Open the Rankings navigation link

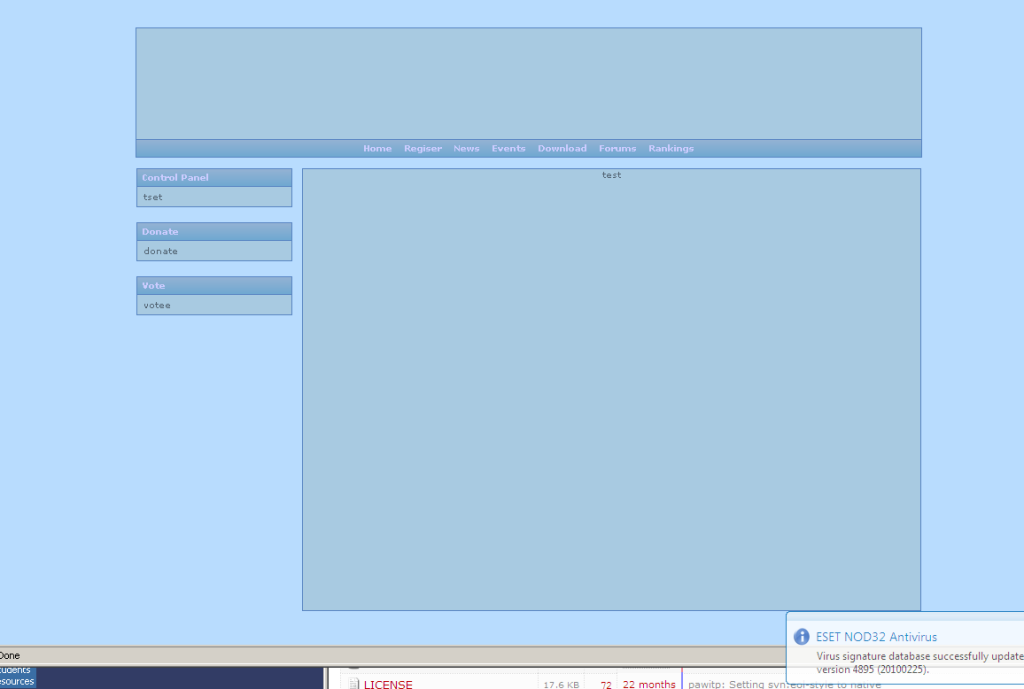click(670, 149)
